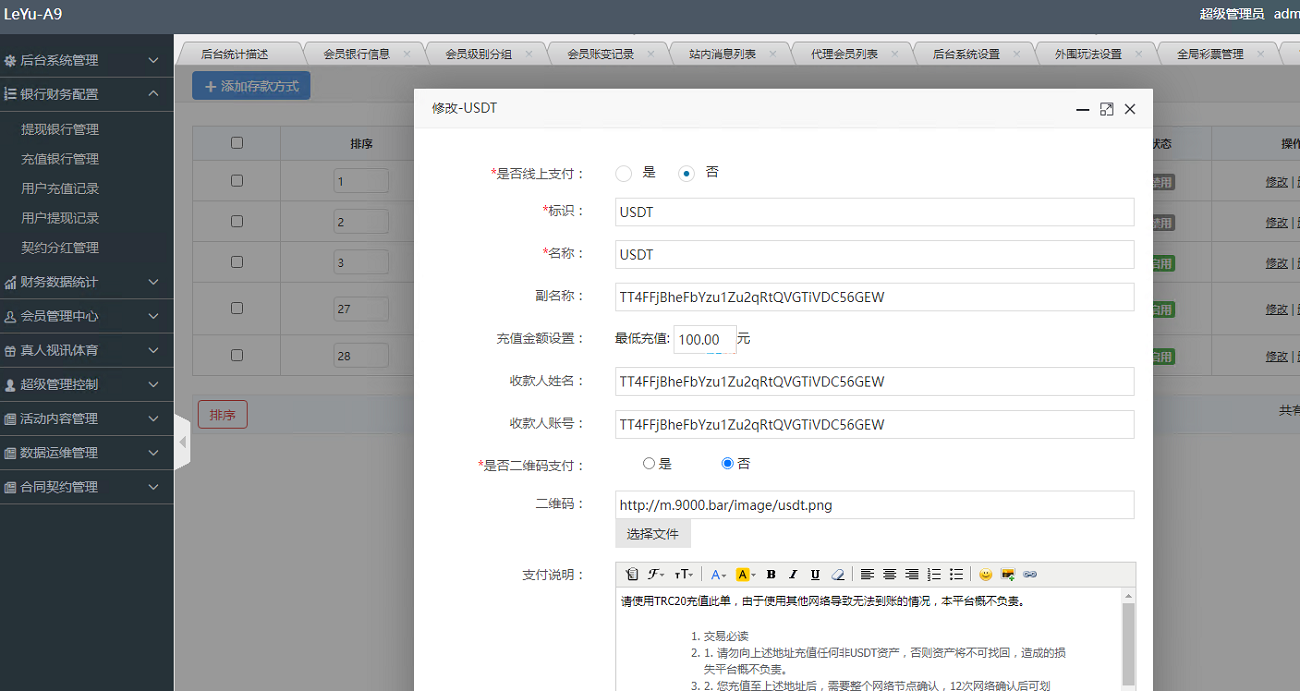Viewport: 1300px width, 691px height.
Task: Close the 会员银行信息 tab
Action: pos(406,54)
